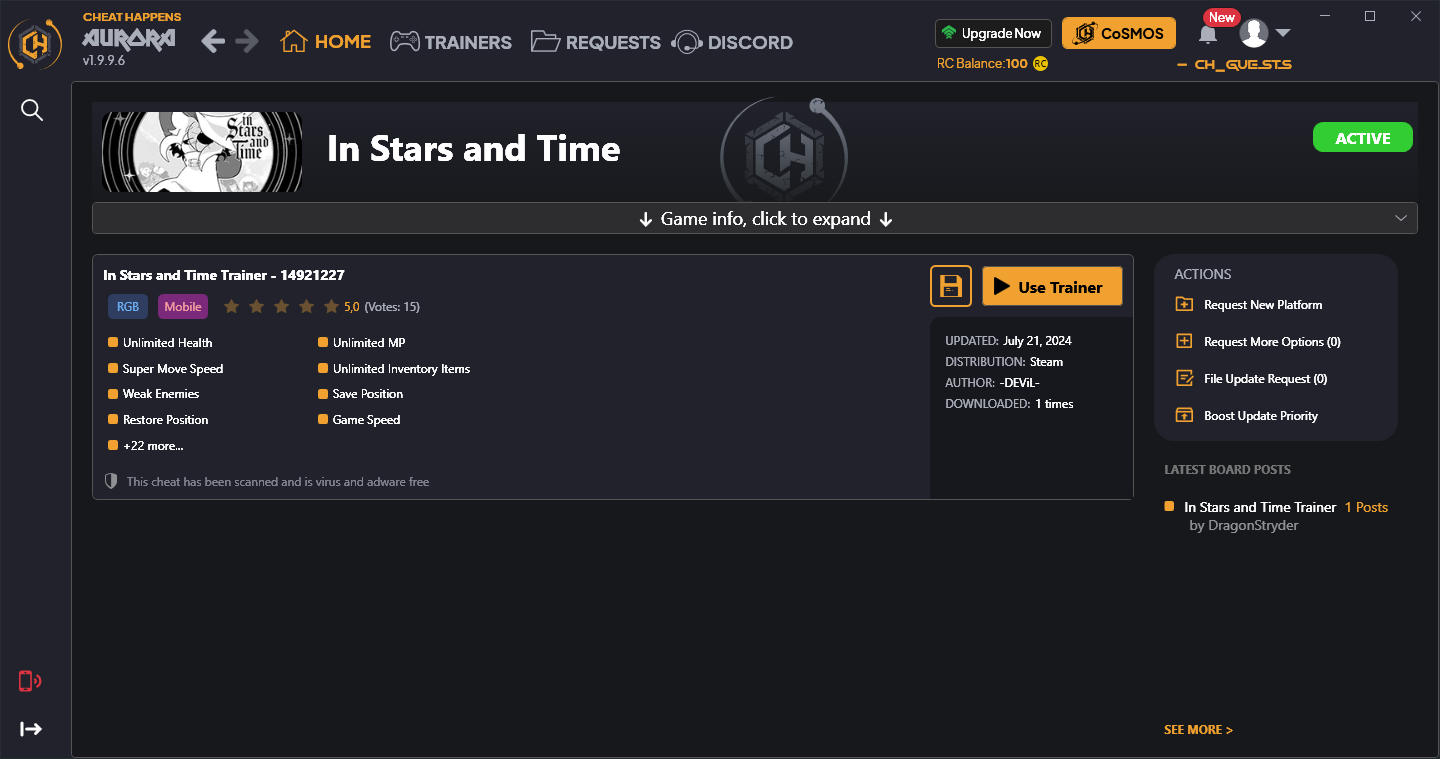Click the UPDATED July 21, 2024 text
Image resolution: width=1440 pixels, height=759 pixels.
coord(1008,341)
